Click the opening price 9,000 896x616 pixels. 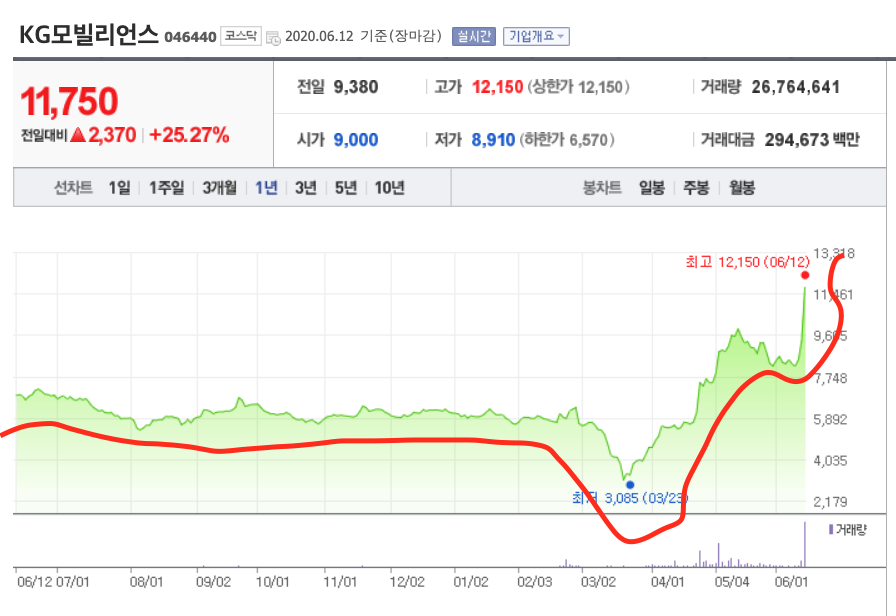[356, 139]
